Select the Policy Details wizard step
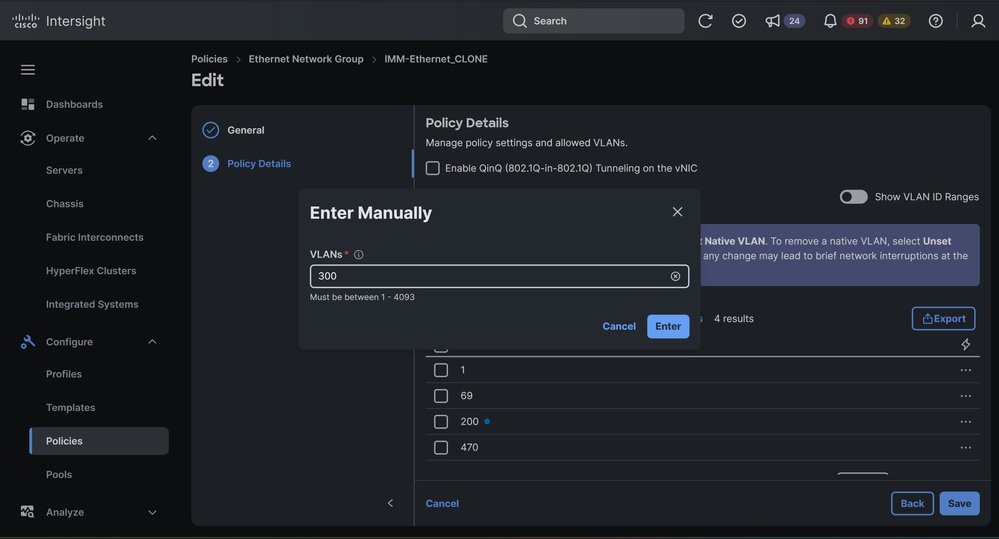The width and height of the screenshot is (999, 539). tap(259, 164)
